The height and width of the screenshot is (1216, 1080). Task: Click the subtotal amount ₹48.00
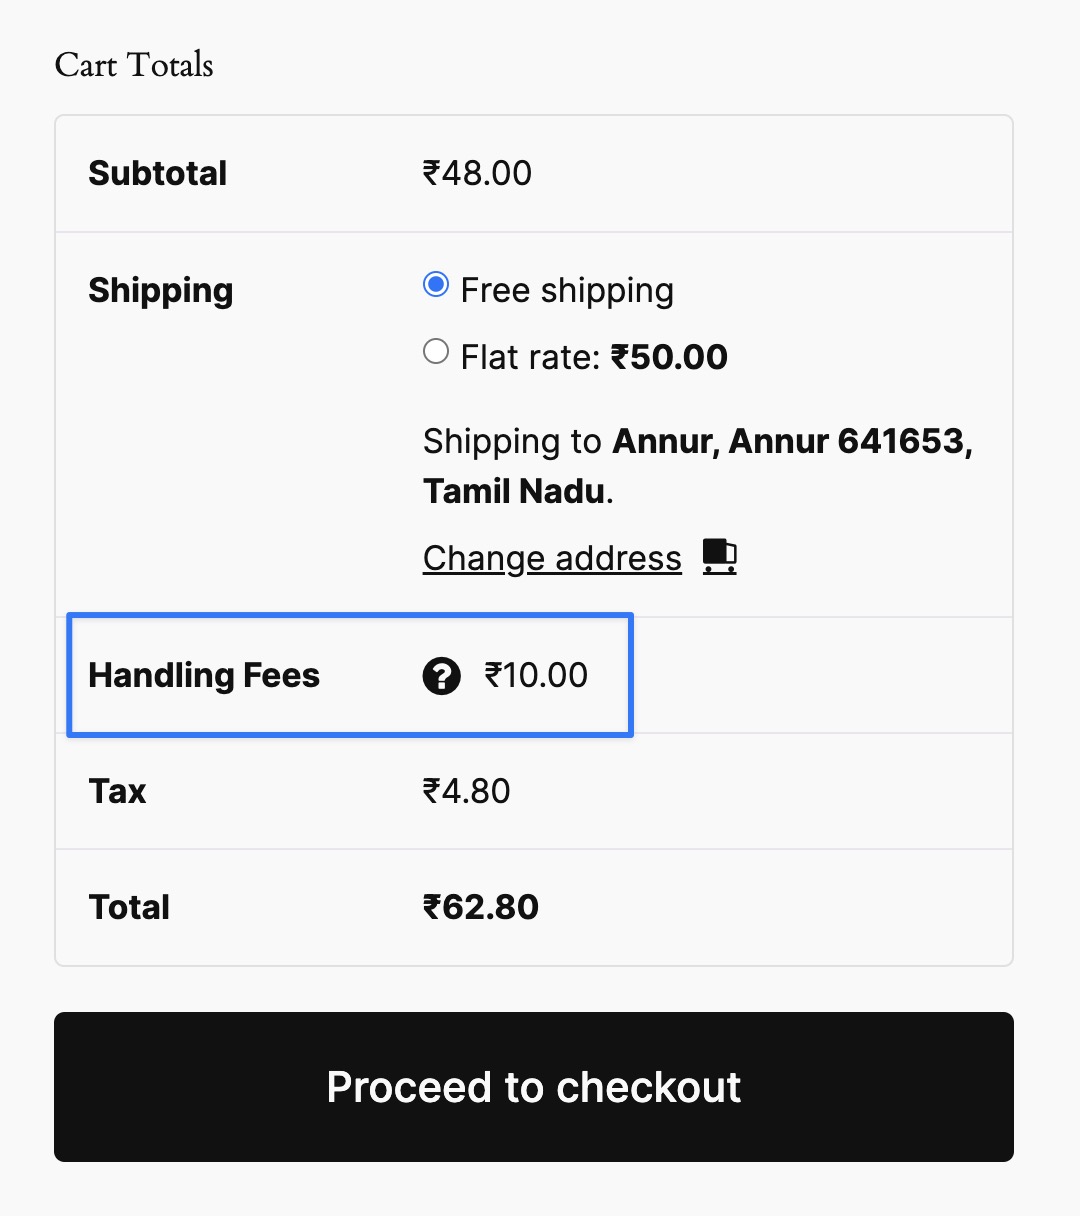pyautogui.click(x=477, y=173)
